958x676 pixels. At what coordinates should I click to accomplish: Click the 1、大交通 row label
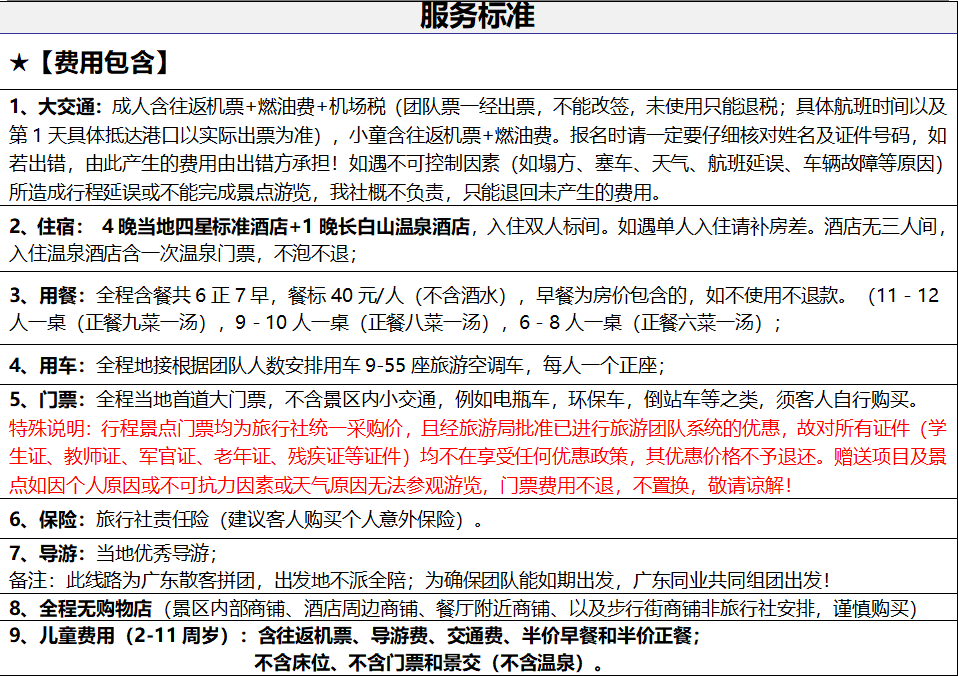point(55,107)
